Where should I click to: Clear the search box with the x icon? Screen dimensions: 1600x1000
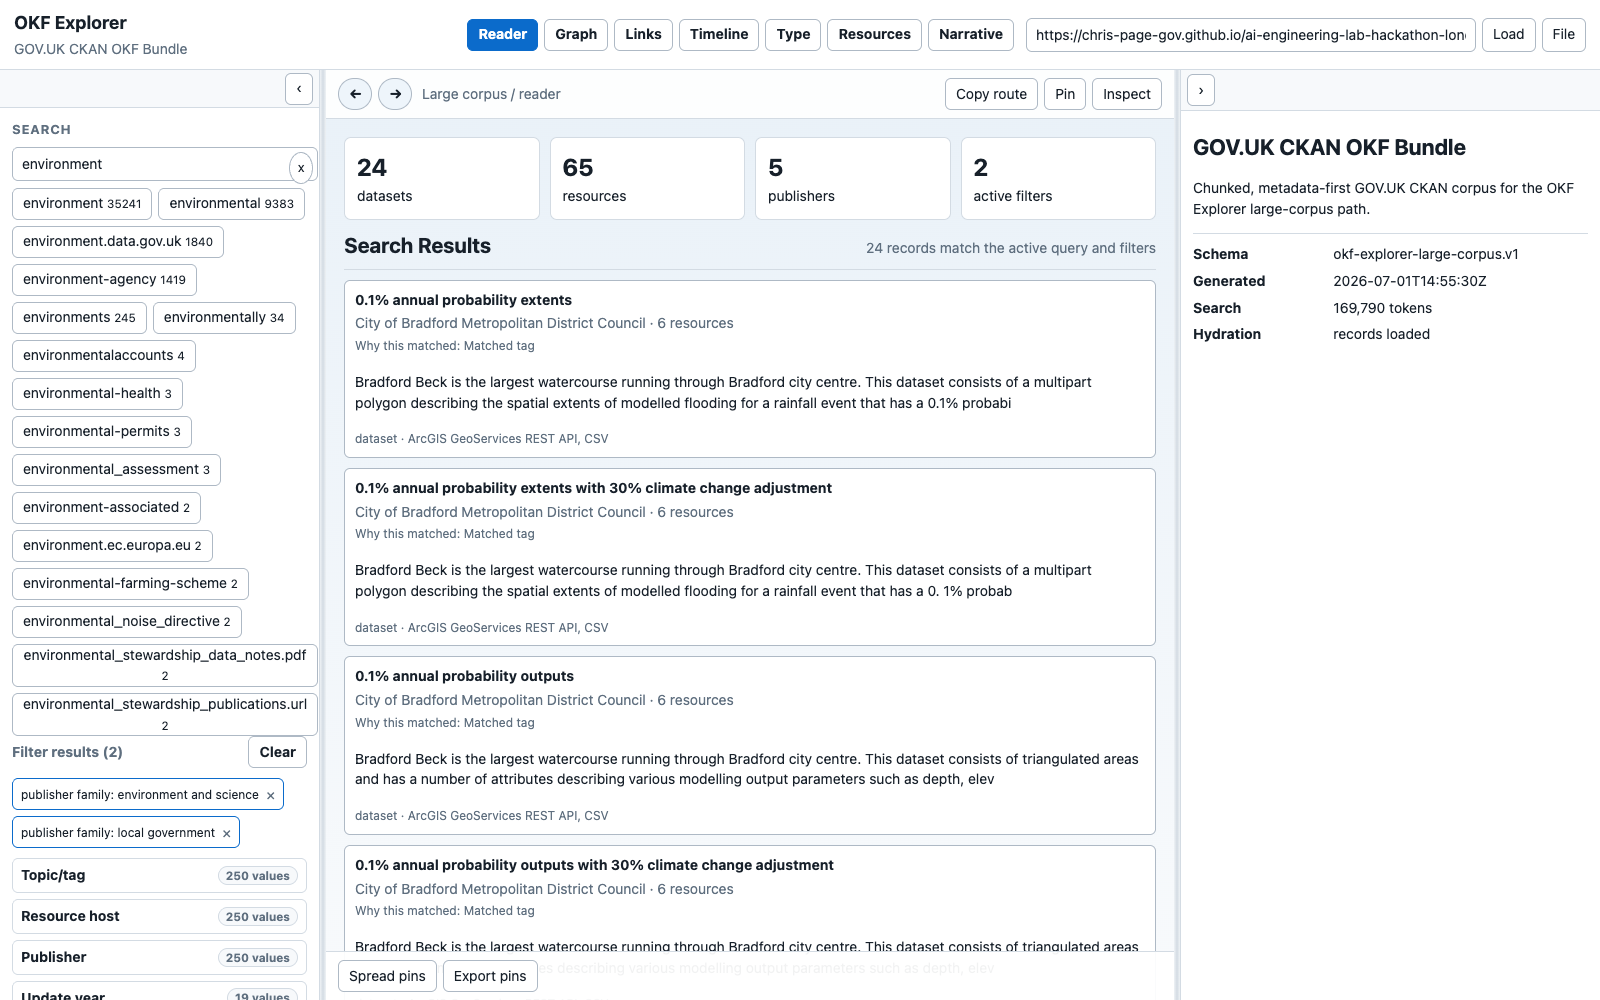(x=301, y=167)
